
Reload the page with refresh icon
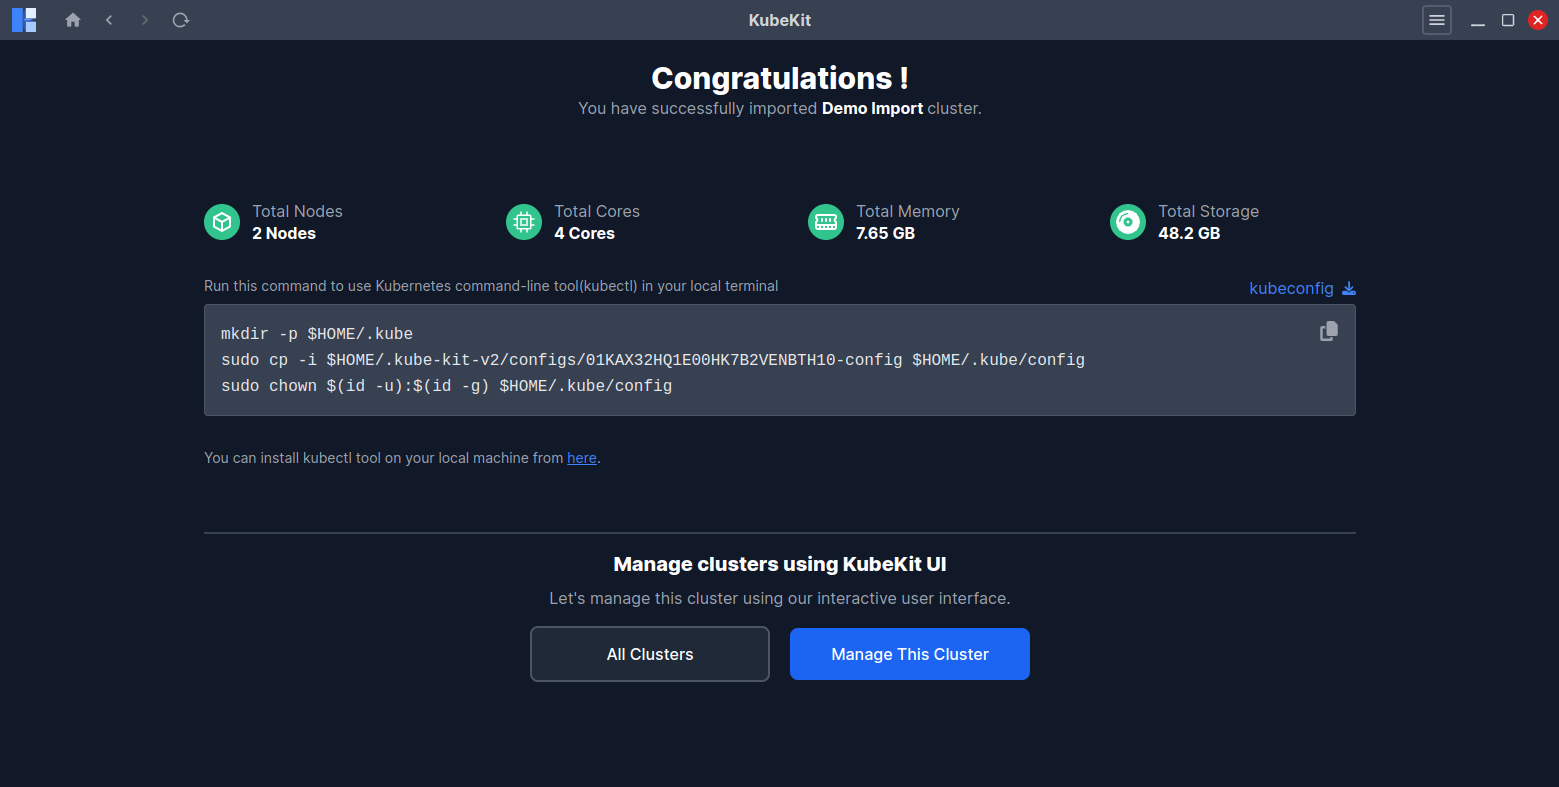click(x=181, y=20)
